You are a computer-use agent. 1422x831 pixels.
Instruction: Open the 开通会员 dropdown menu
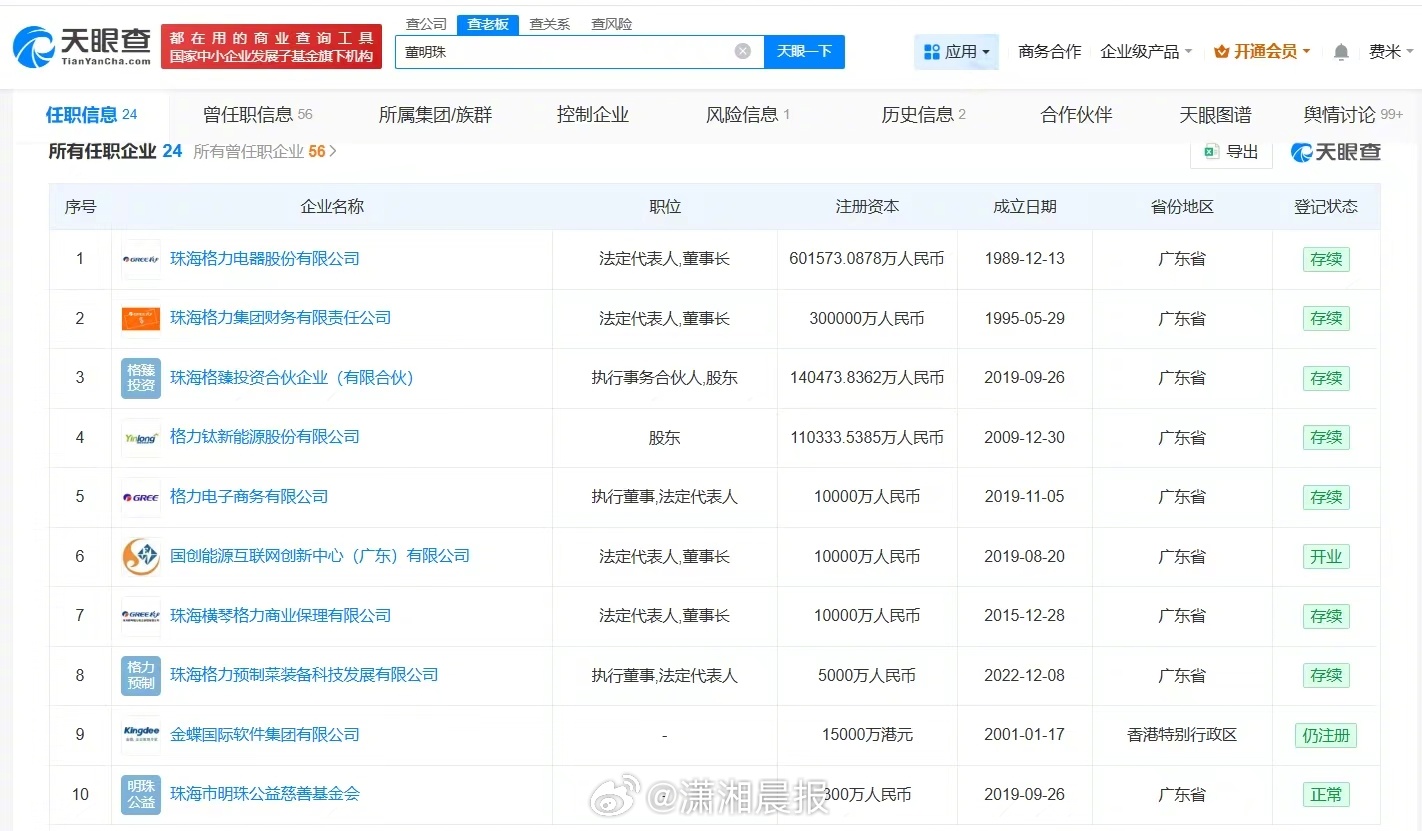(x=1262, y=51)
